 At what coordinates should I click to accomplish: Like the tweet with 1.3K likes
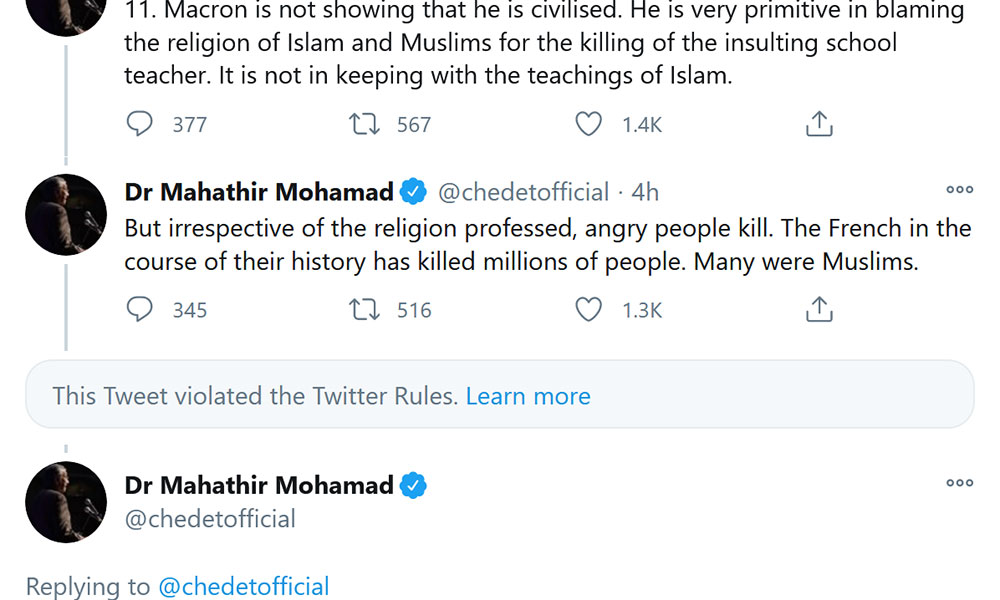589,310
